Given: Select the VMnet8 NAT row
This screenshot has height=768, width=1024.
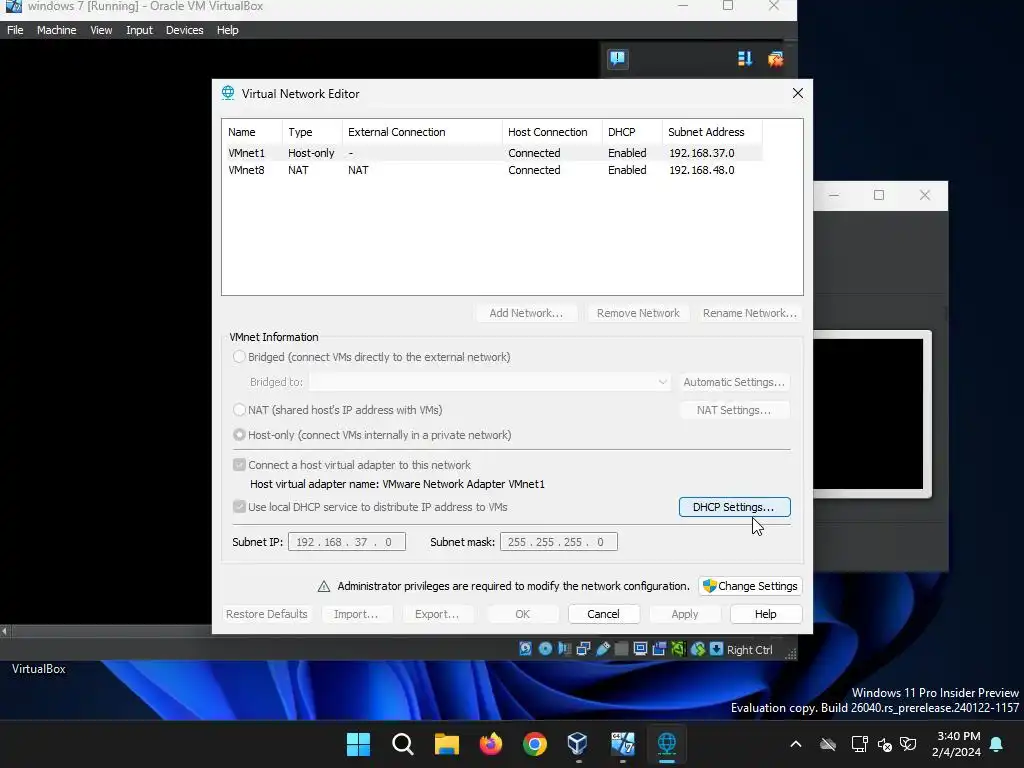Looking at the screenshot, I should tap(492, 170).
